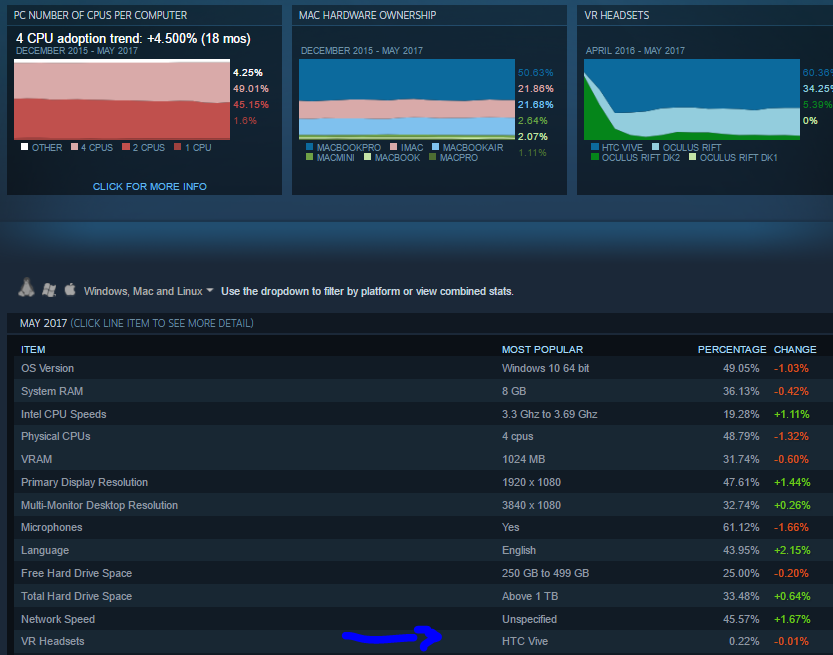Click the Apple logo platform icon

click(x=70, y=289)
